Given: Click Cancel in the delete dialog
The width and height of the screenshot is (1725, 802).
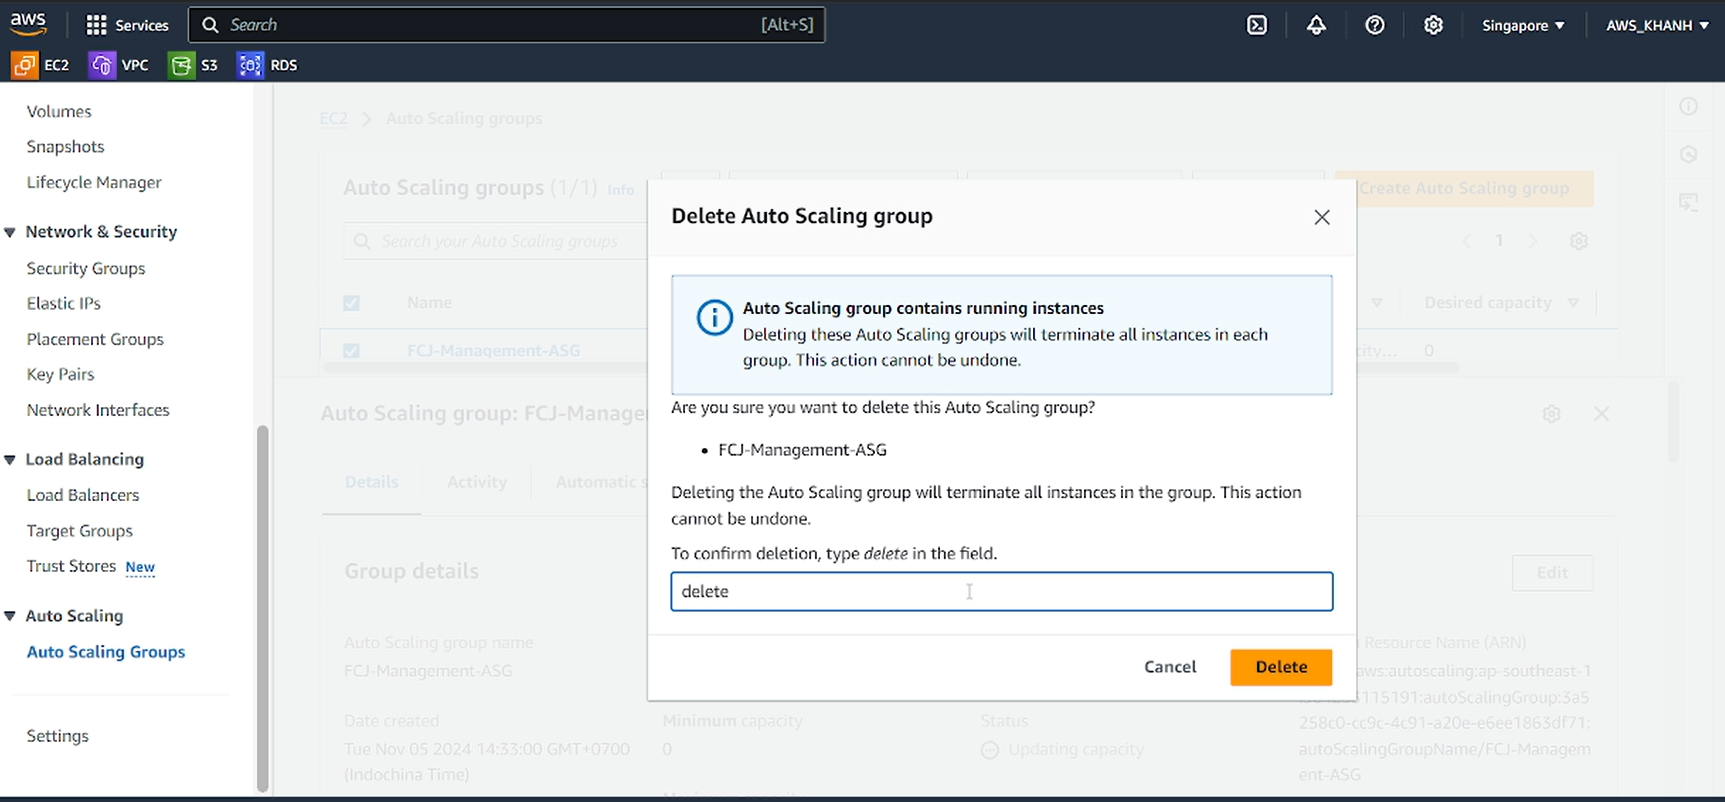Looking at the screenshot, I should [1170, 667].
